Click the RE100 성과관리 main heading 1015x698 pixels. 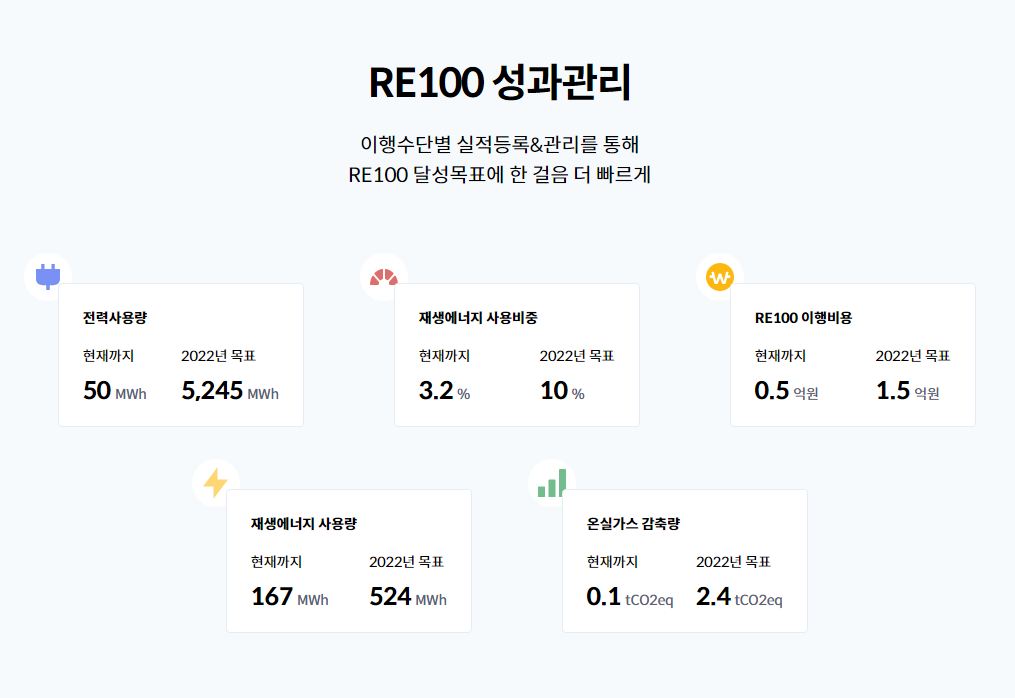pyautogui.click(x=500, y=83)
